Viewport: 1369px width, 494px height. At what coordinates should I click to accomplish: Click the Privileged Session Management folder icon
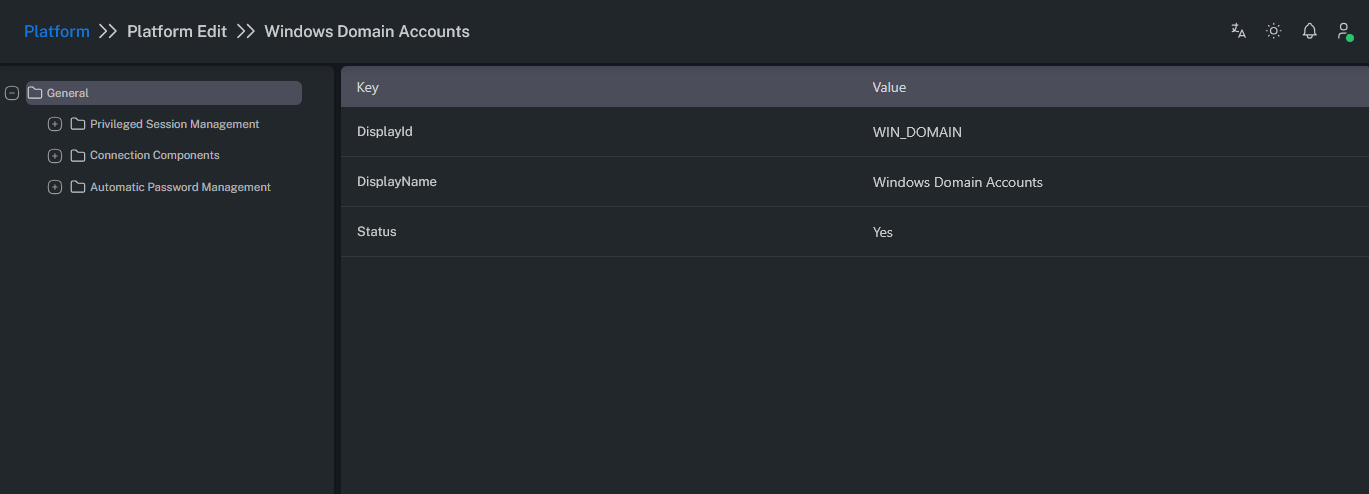tap(78, 124)
